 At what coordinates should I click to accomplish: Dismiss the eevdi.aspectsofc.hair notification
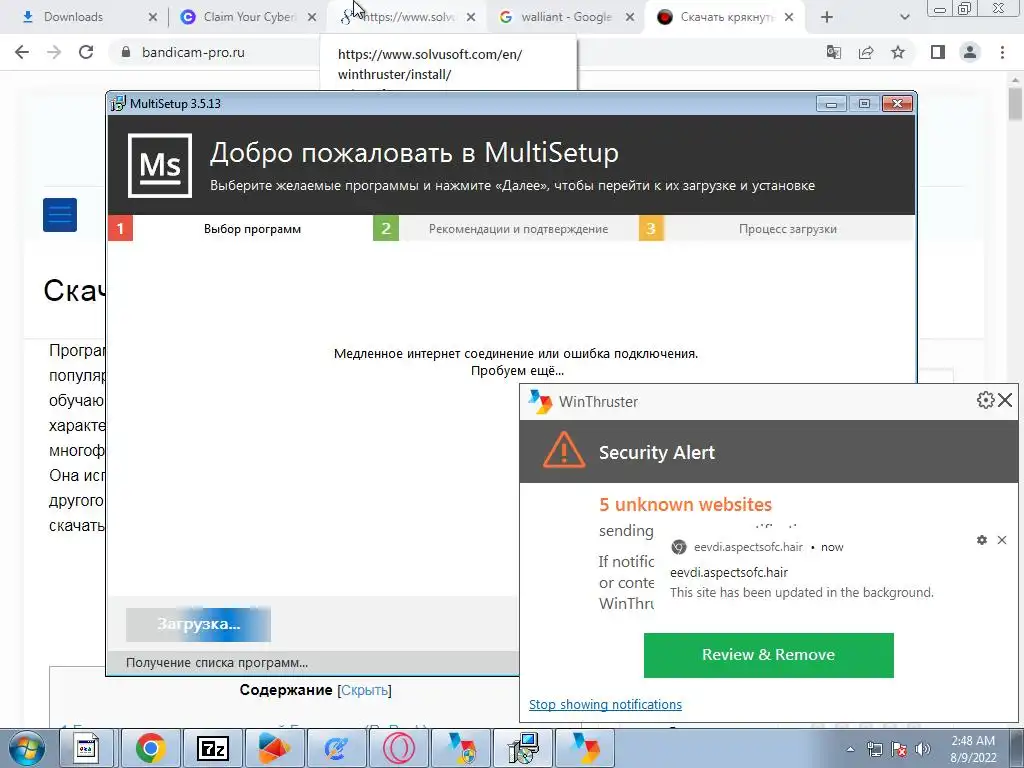1002,540
